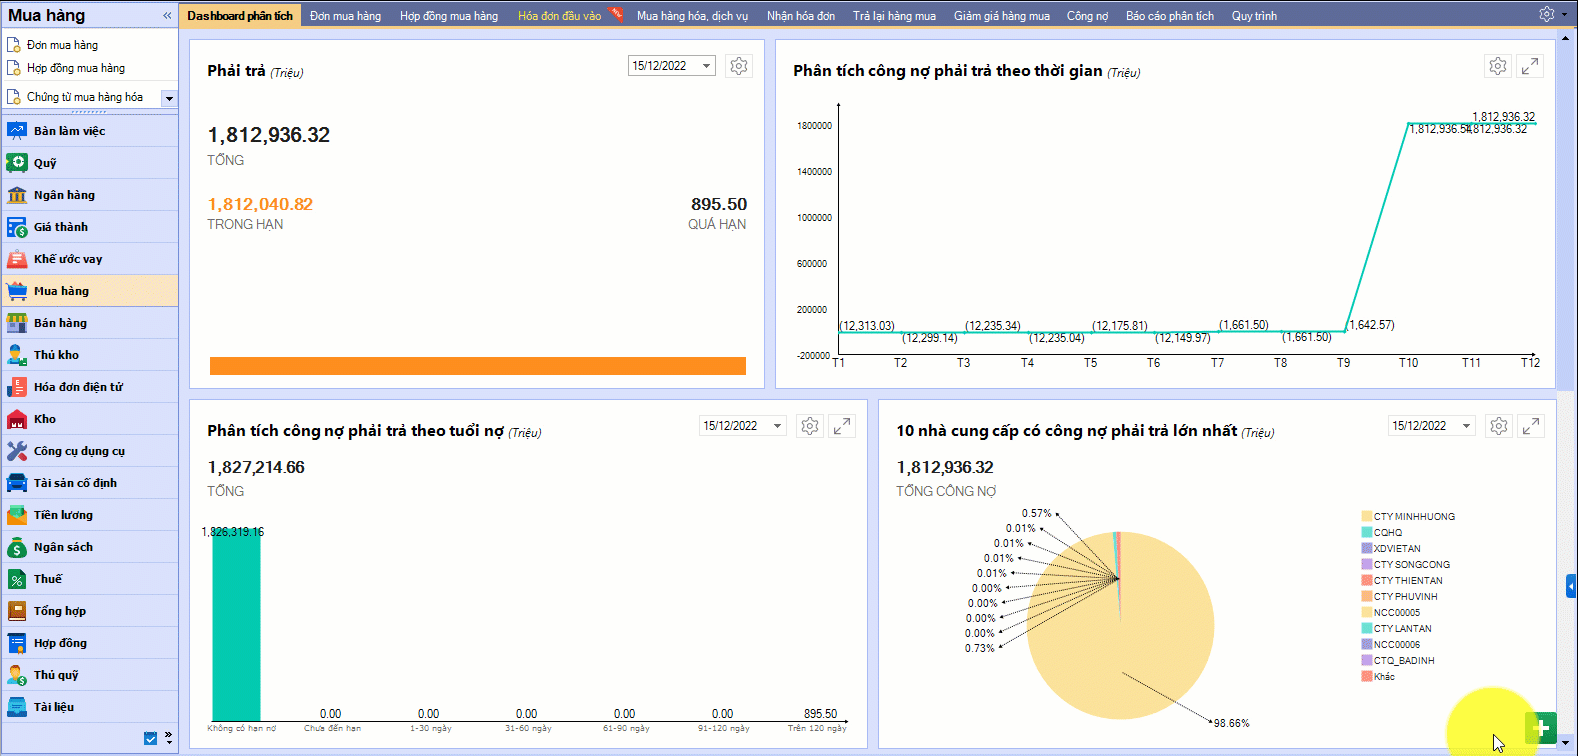Open Hóa đơn điện tử module
The image size is (1578, 756).
click(78, 387)
